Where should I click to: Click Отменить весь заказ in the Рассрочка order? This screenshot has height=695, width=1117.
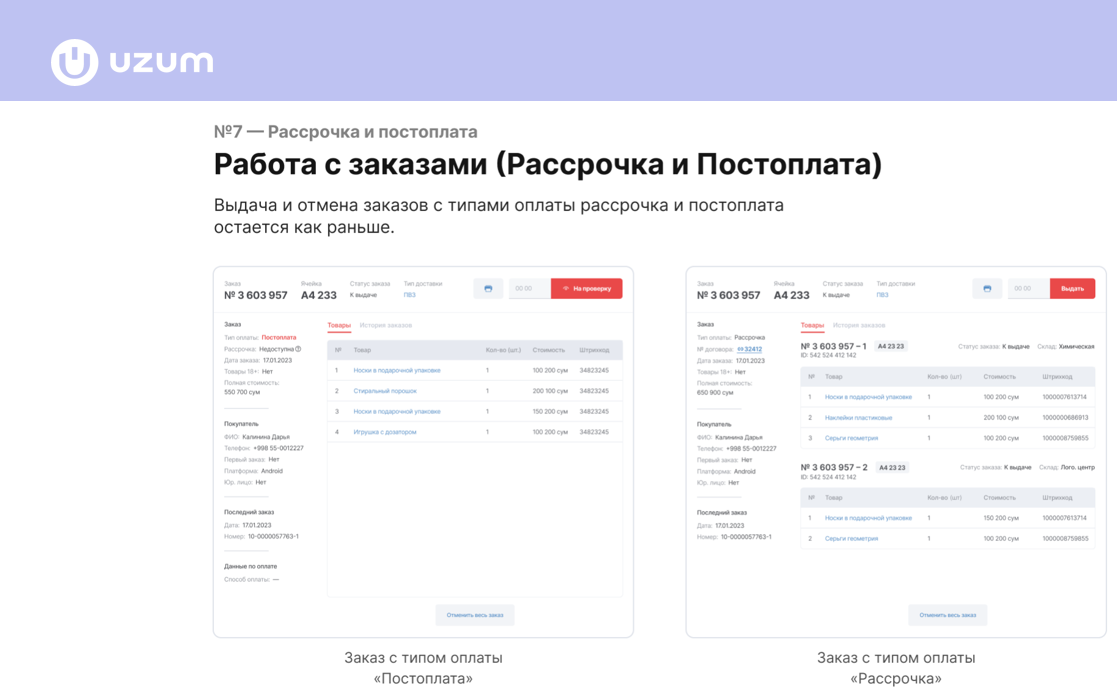coord(947,615)
